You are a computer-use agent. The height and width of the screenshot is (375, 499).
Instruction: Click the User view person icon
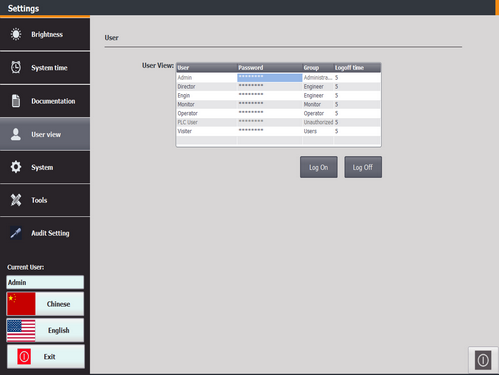point(16,134)
